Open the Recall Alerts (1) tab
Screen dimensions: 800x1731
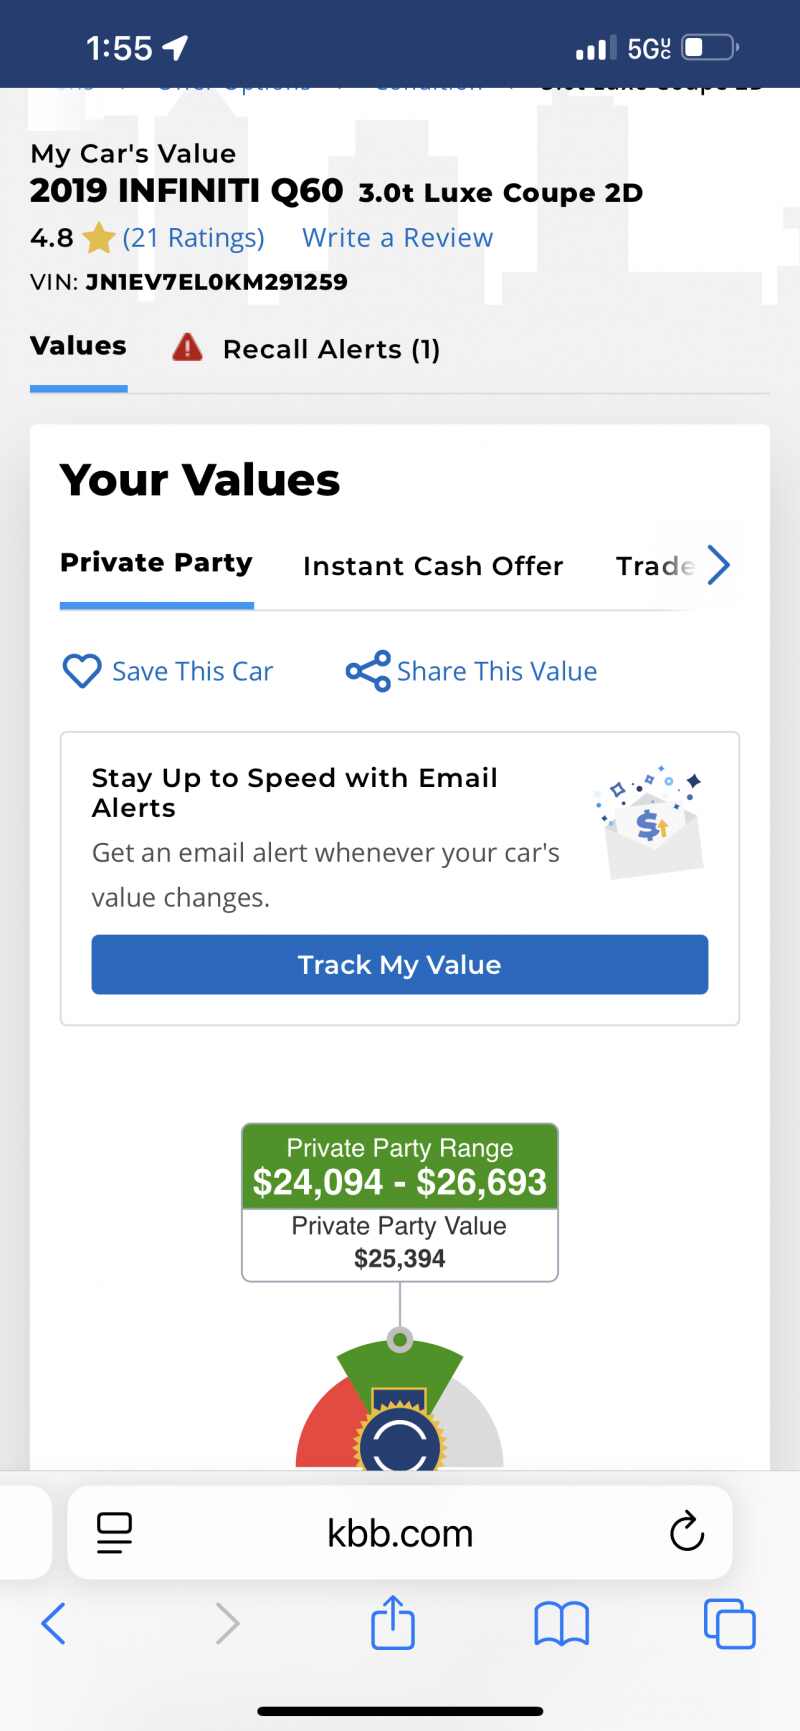click(x=331, y=349)
